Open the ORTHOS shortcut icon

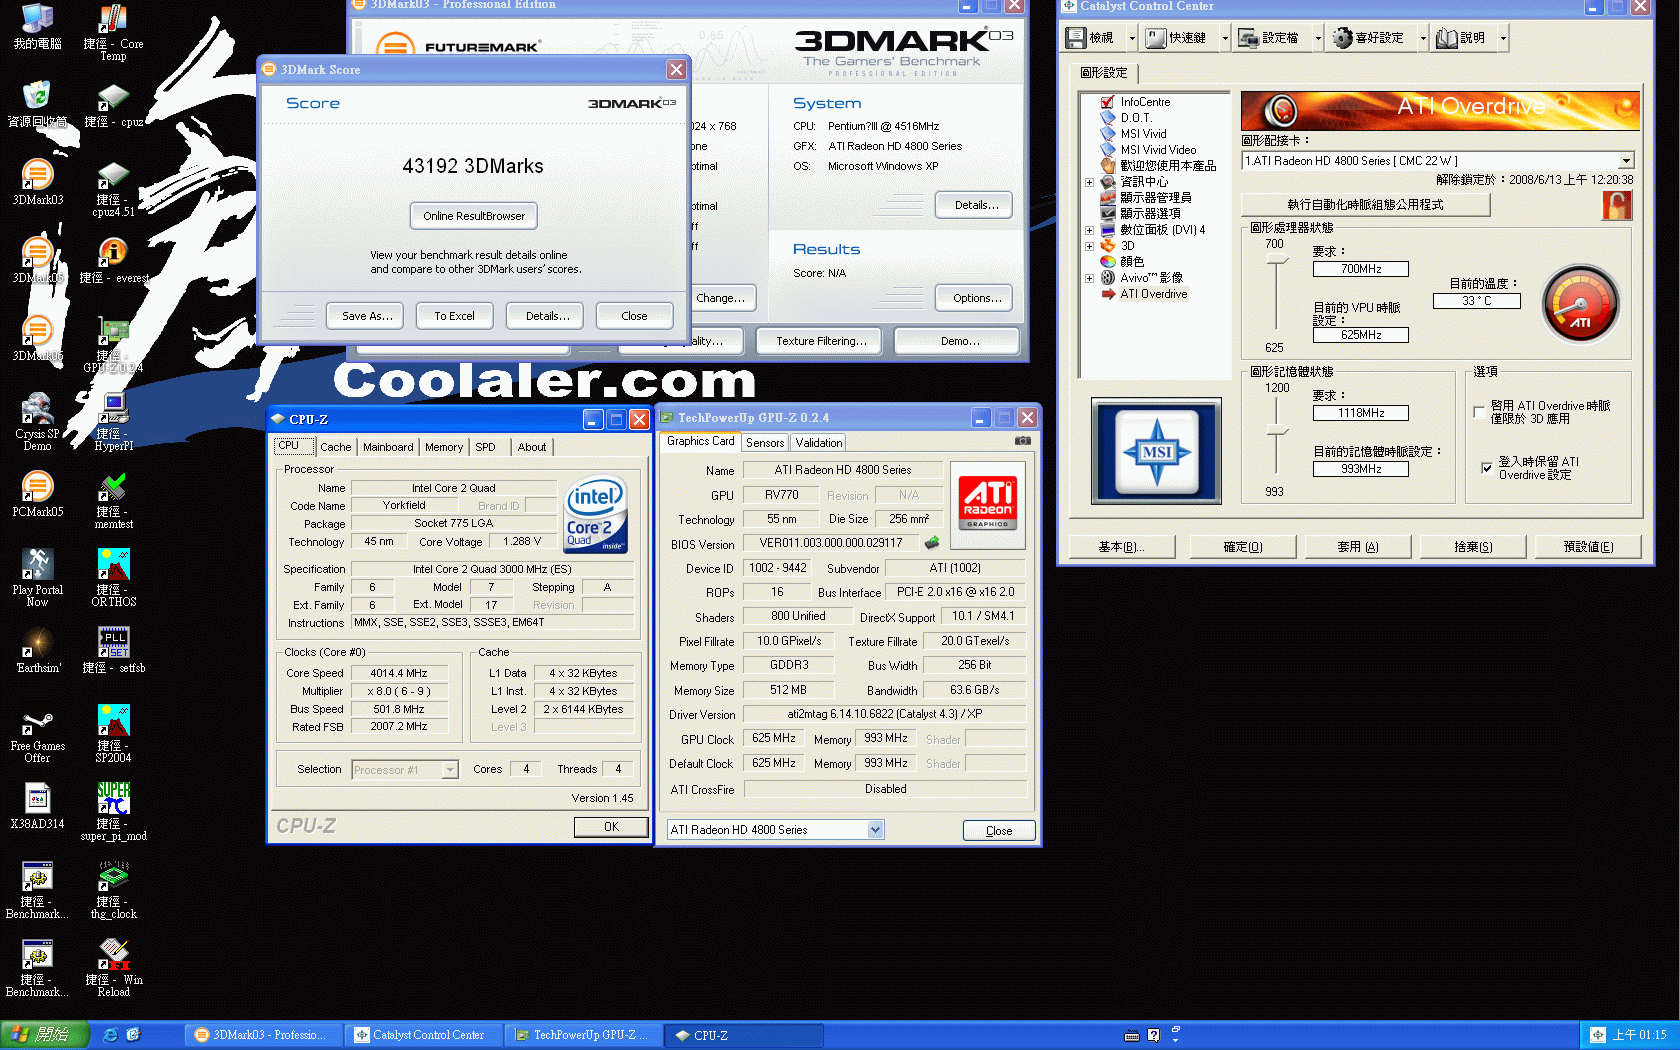(113, 577)
